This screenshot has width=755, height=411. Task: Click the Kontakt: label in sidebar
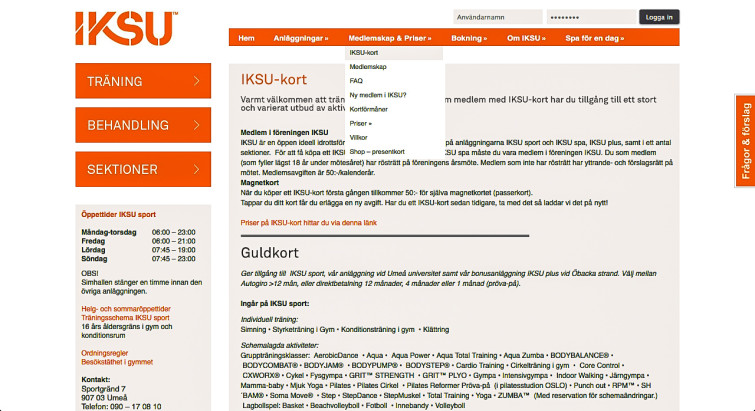pyautogui.click(x=96, y=380)
